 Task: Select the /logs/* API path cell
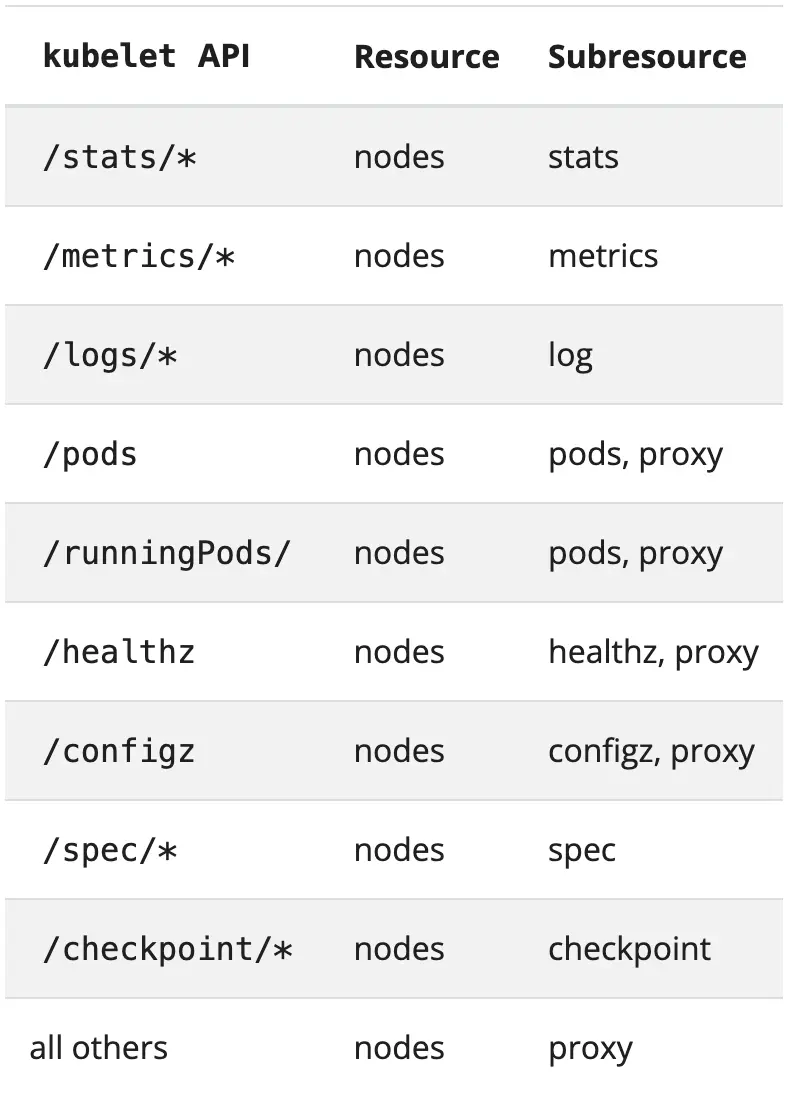(x=109, y=355)
